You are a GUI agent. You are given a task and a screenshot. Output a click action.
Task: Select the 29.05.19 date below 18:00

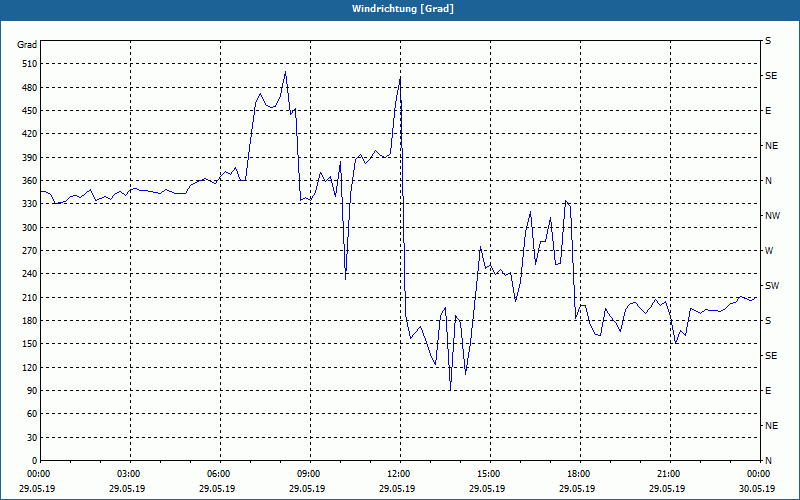click(x=577, y=489)
